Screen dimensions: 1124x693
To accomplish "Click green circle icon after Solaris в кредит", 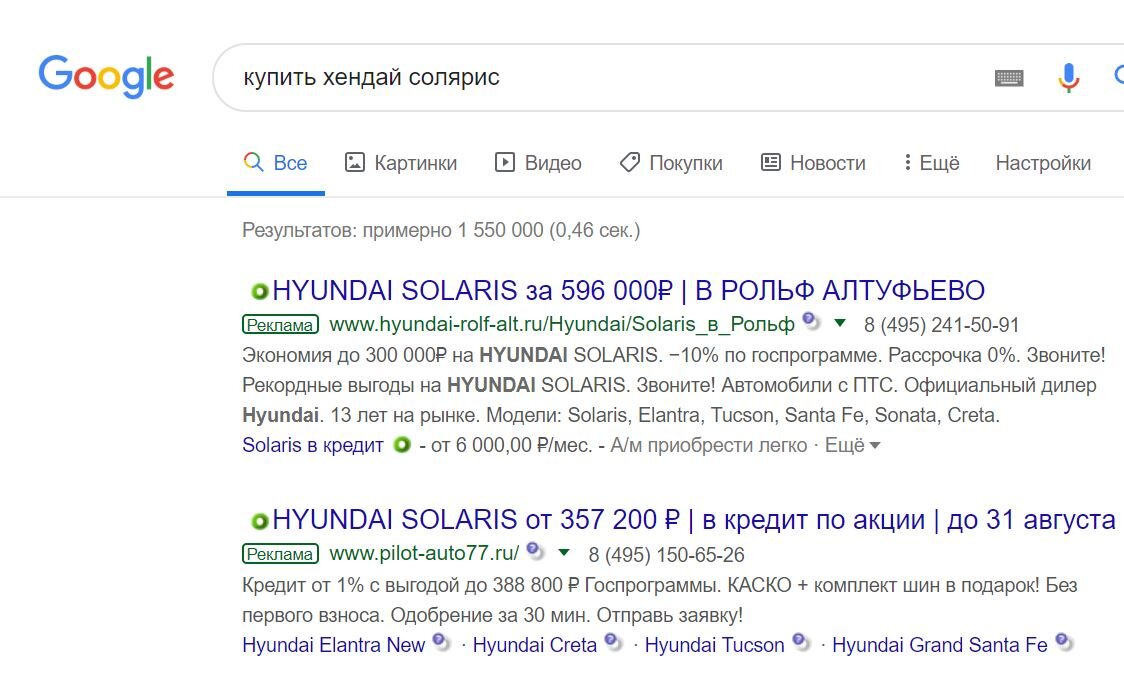I will [402, 445].
